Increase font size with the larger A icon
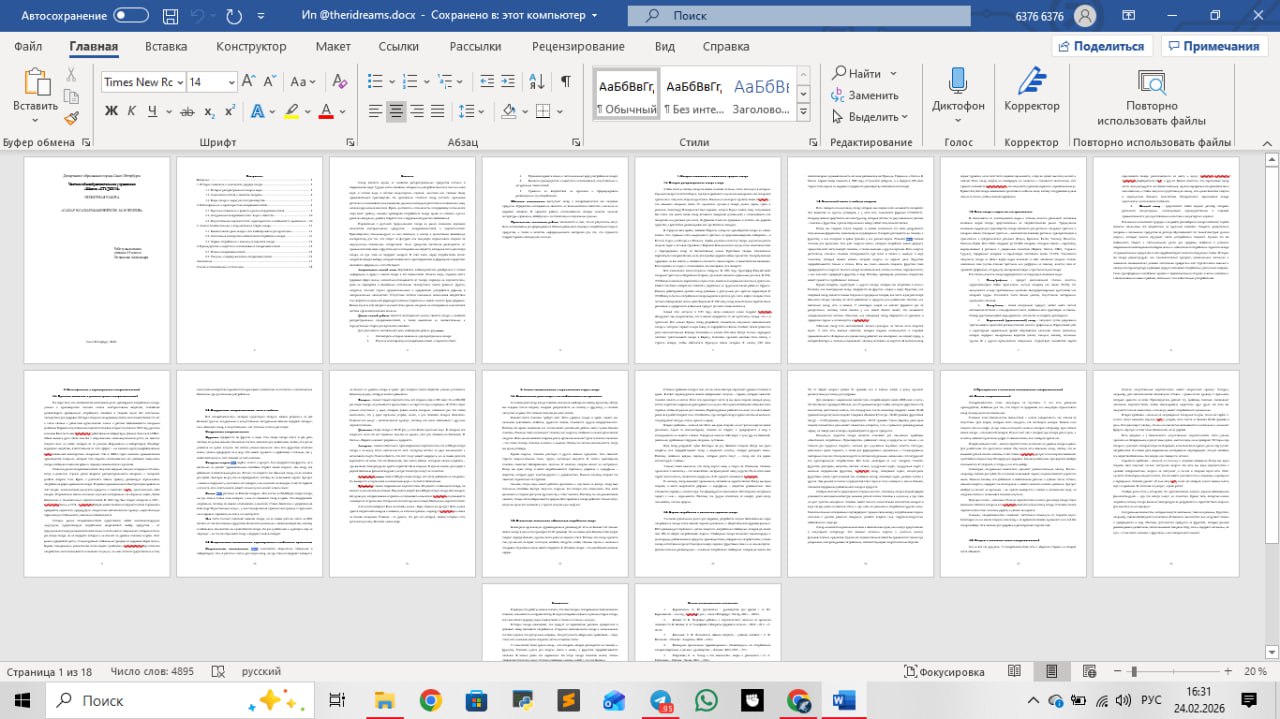The height and width of the screenshot is (719, 1280). click(247, 82)
